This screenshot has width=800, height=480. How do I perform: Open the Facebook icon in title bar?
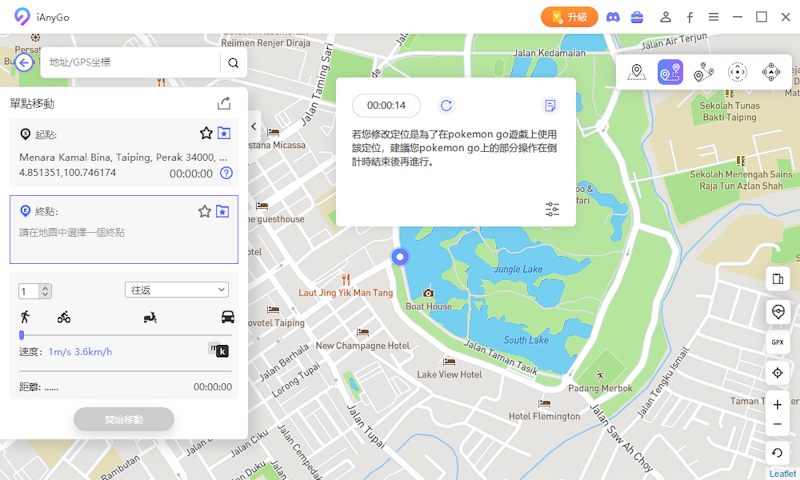[x=689, y=17]
